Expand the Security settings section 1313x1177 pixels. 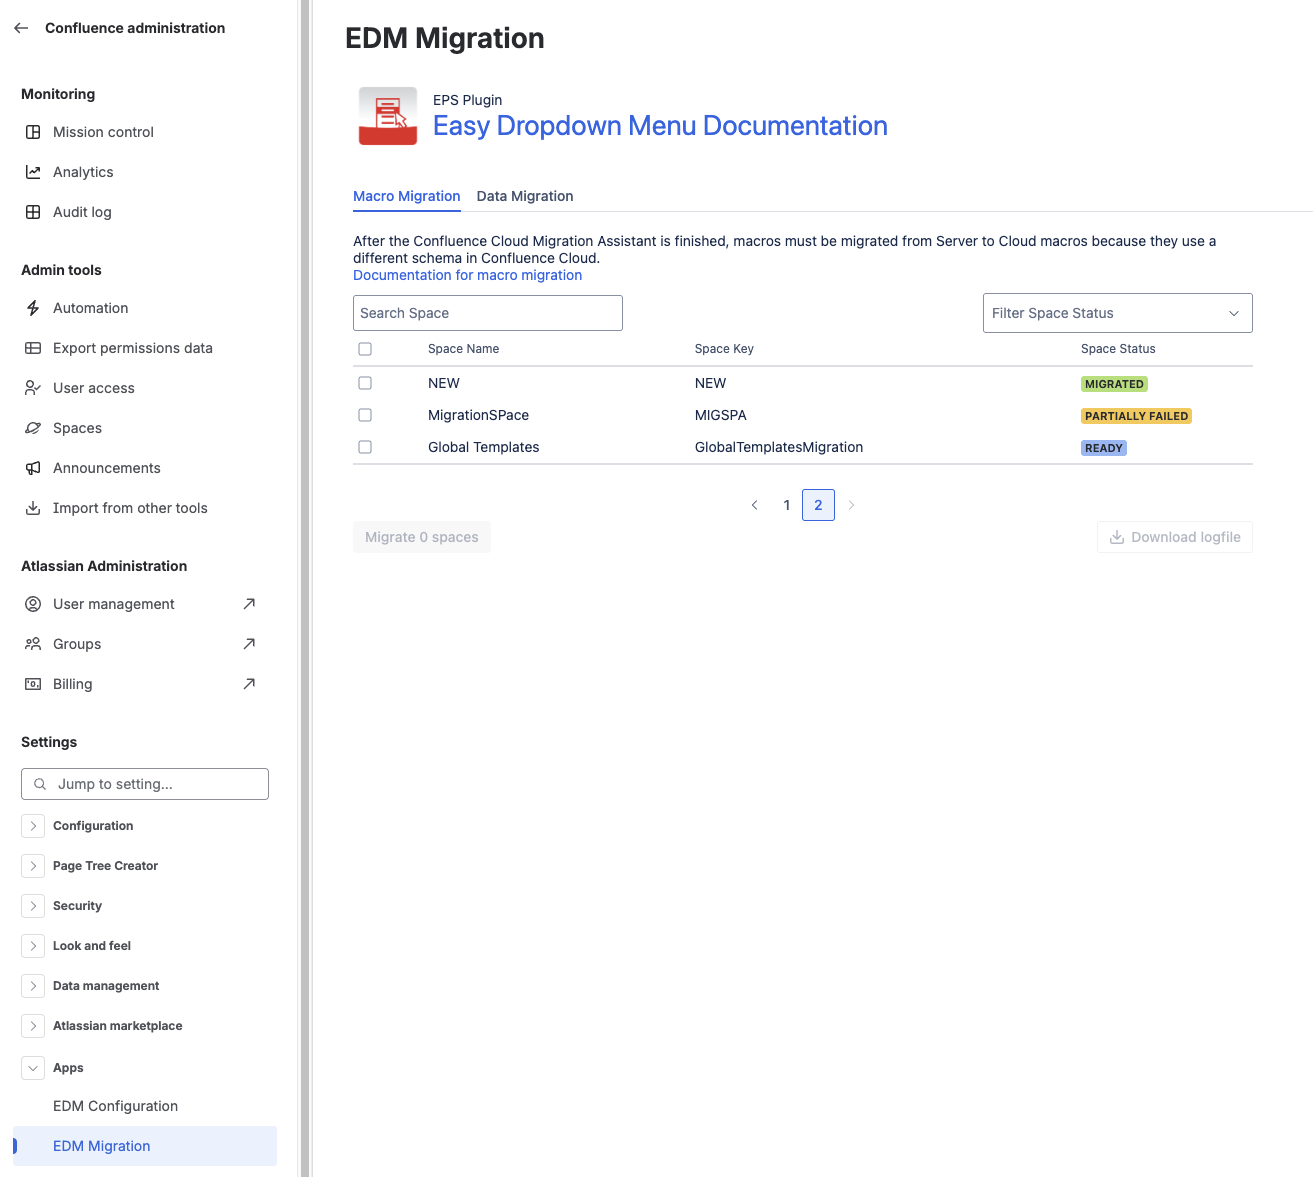point(33,906)
